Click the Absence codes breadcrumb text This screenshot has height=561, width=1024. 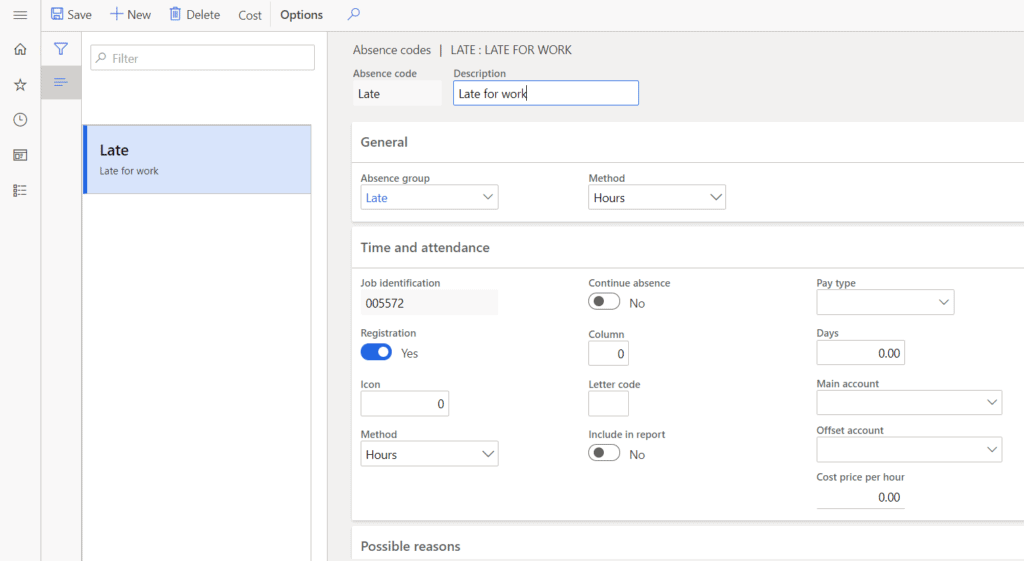(392, 50)
